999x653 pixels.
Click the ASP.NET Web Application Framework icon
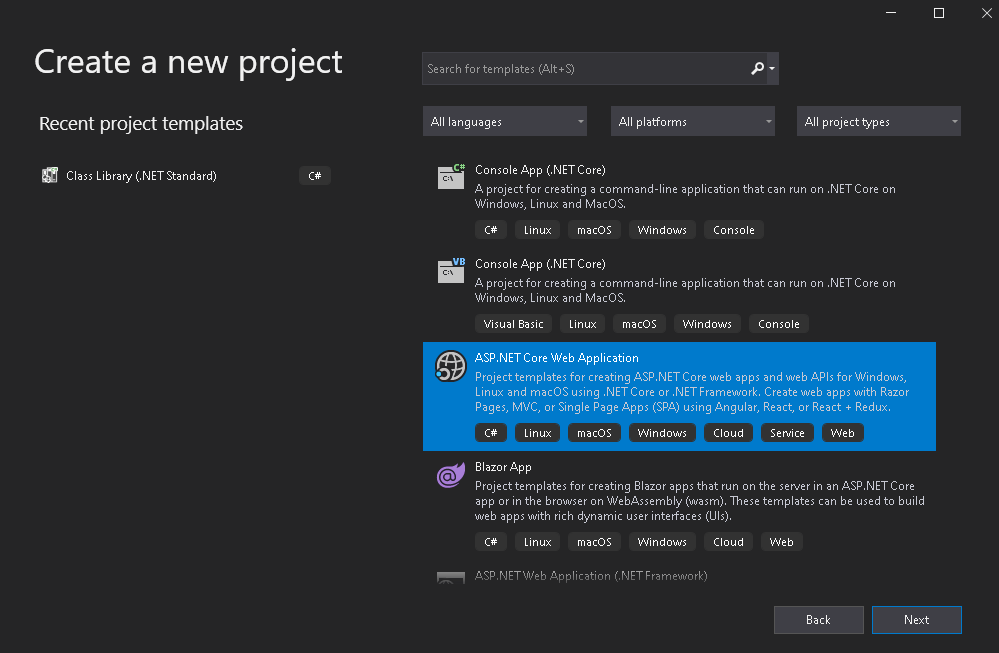(451, 578)
